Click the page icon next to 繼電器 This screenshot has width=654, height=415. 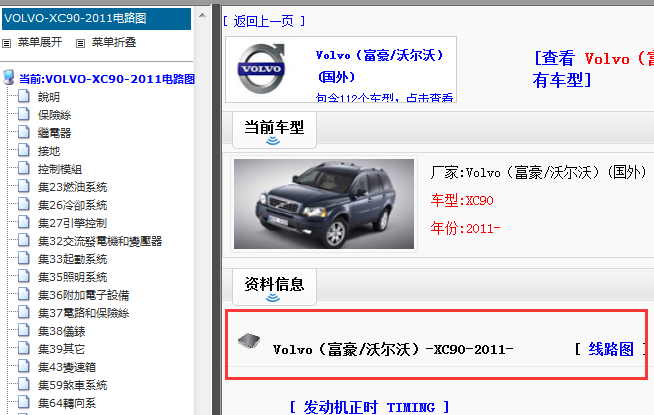click(x=24, y=132)
